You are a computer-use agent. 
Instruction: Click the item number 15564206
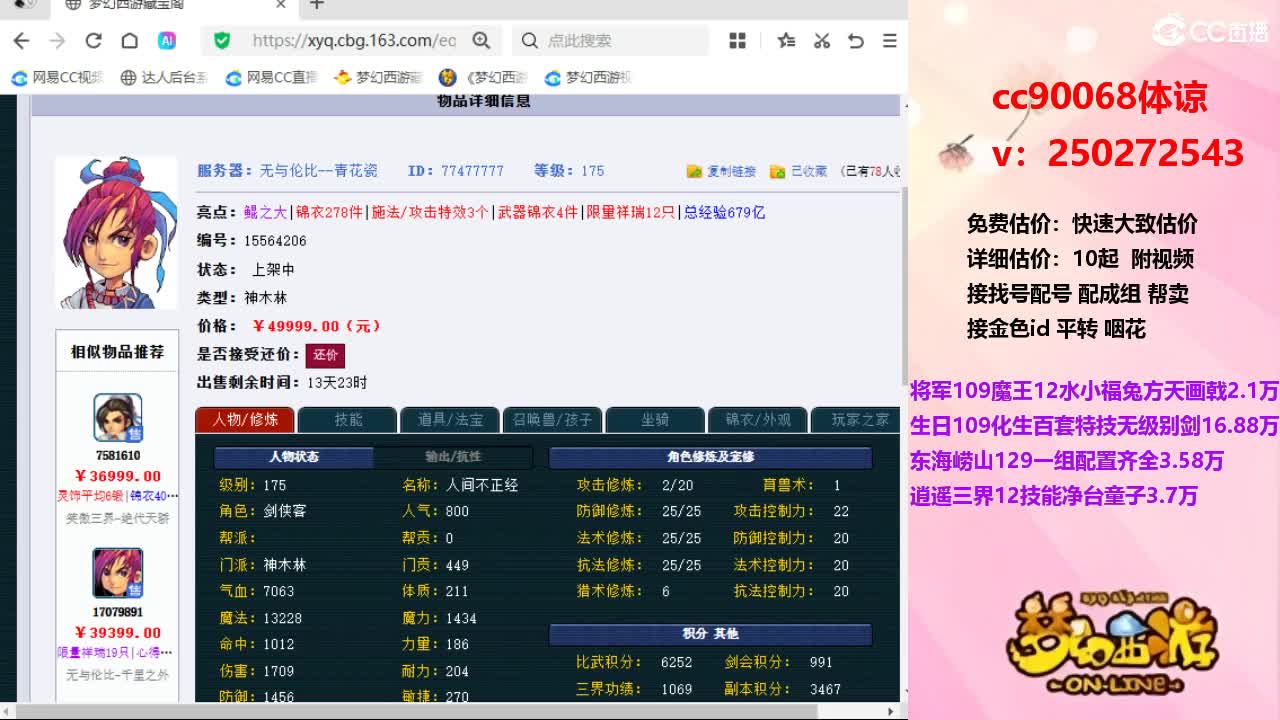[x=275, y=241]
